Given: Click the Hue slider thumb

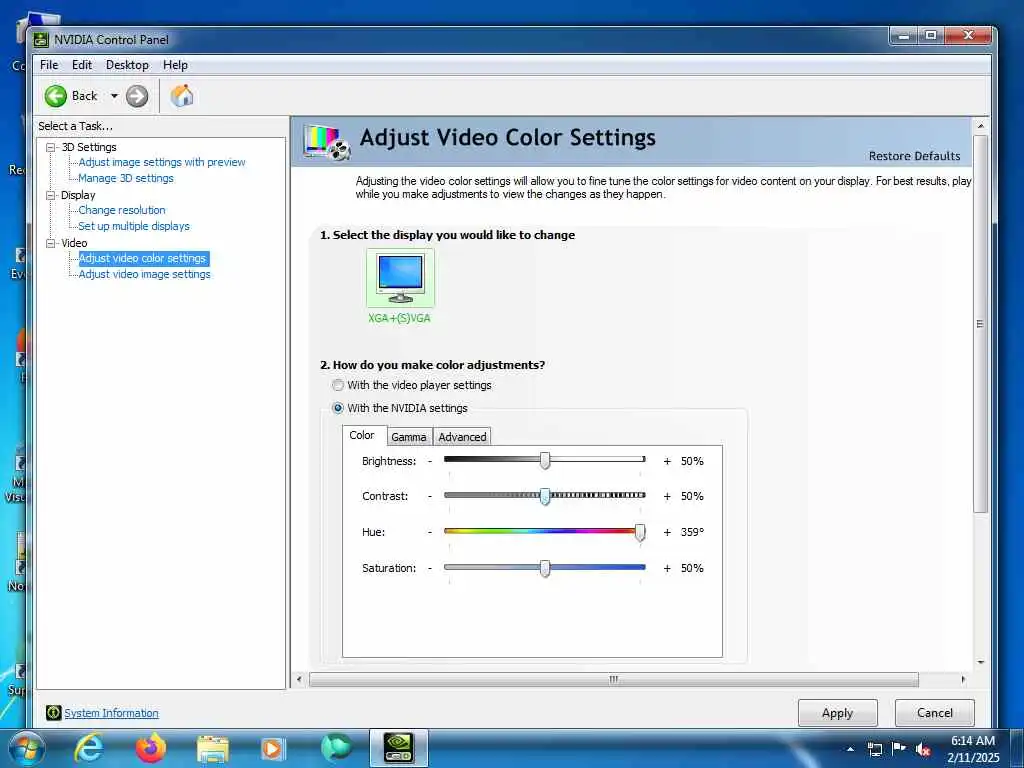Looking at the screenshot, I should click(x=640, y=532).
